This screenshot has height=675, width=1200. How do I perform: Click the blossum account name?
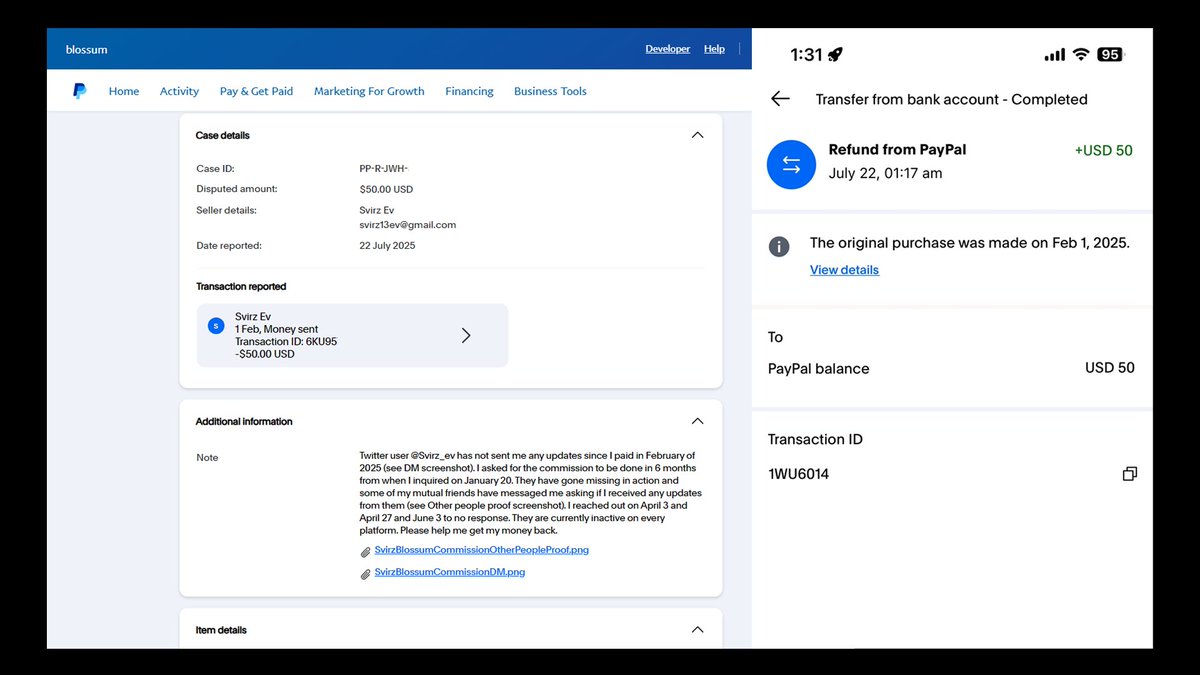click(87, 49)
